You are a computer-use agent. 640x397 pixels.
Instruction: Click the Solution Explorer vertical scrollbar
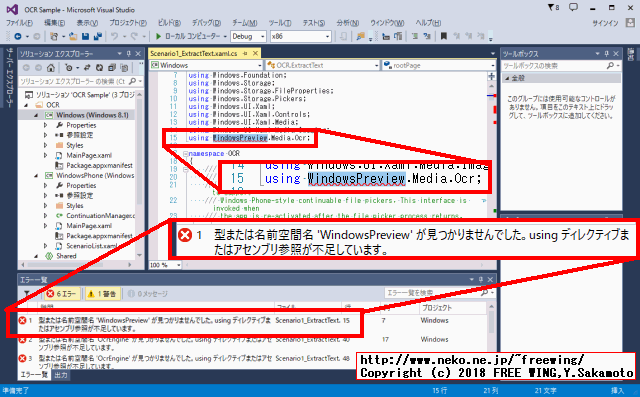point(140,175)
